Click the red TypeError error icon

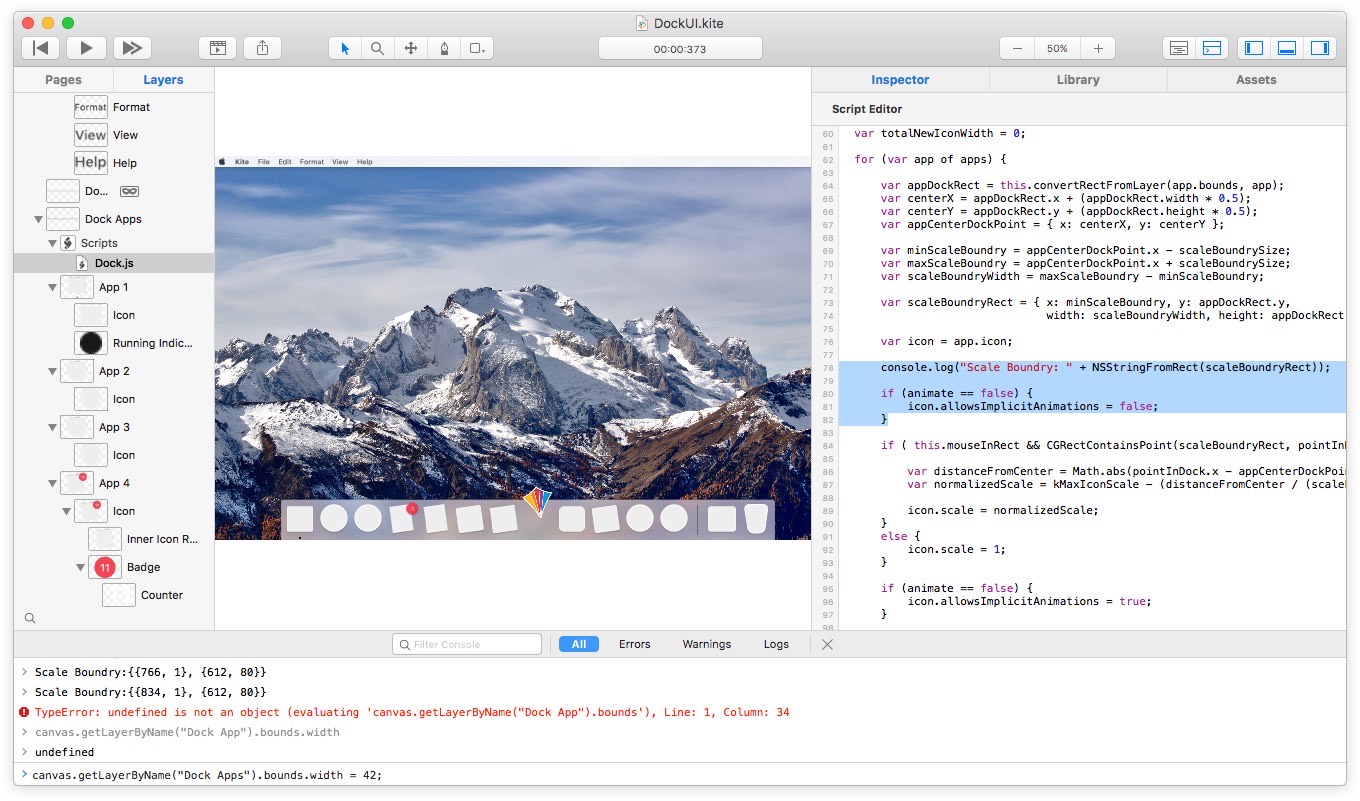24,712
